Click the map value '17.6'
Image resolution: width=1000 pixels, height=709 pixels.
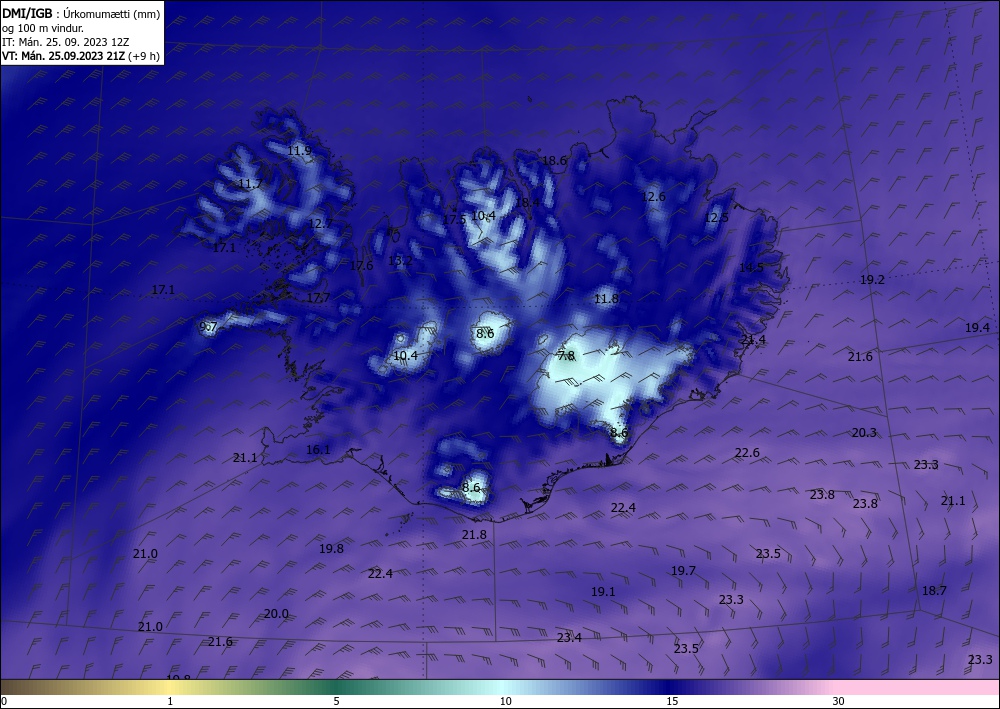click(361, 265)
